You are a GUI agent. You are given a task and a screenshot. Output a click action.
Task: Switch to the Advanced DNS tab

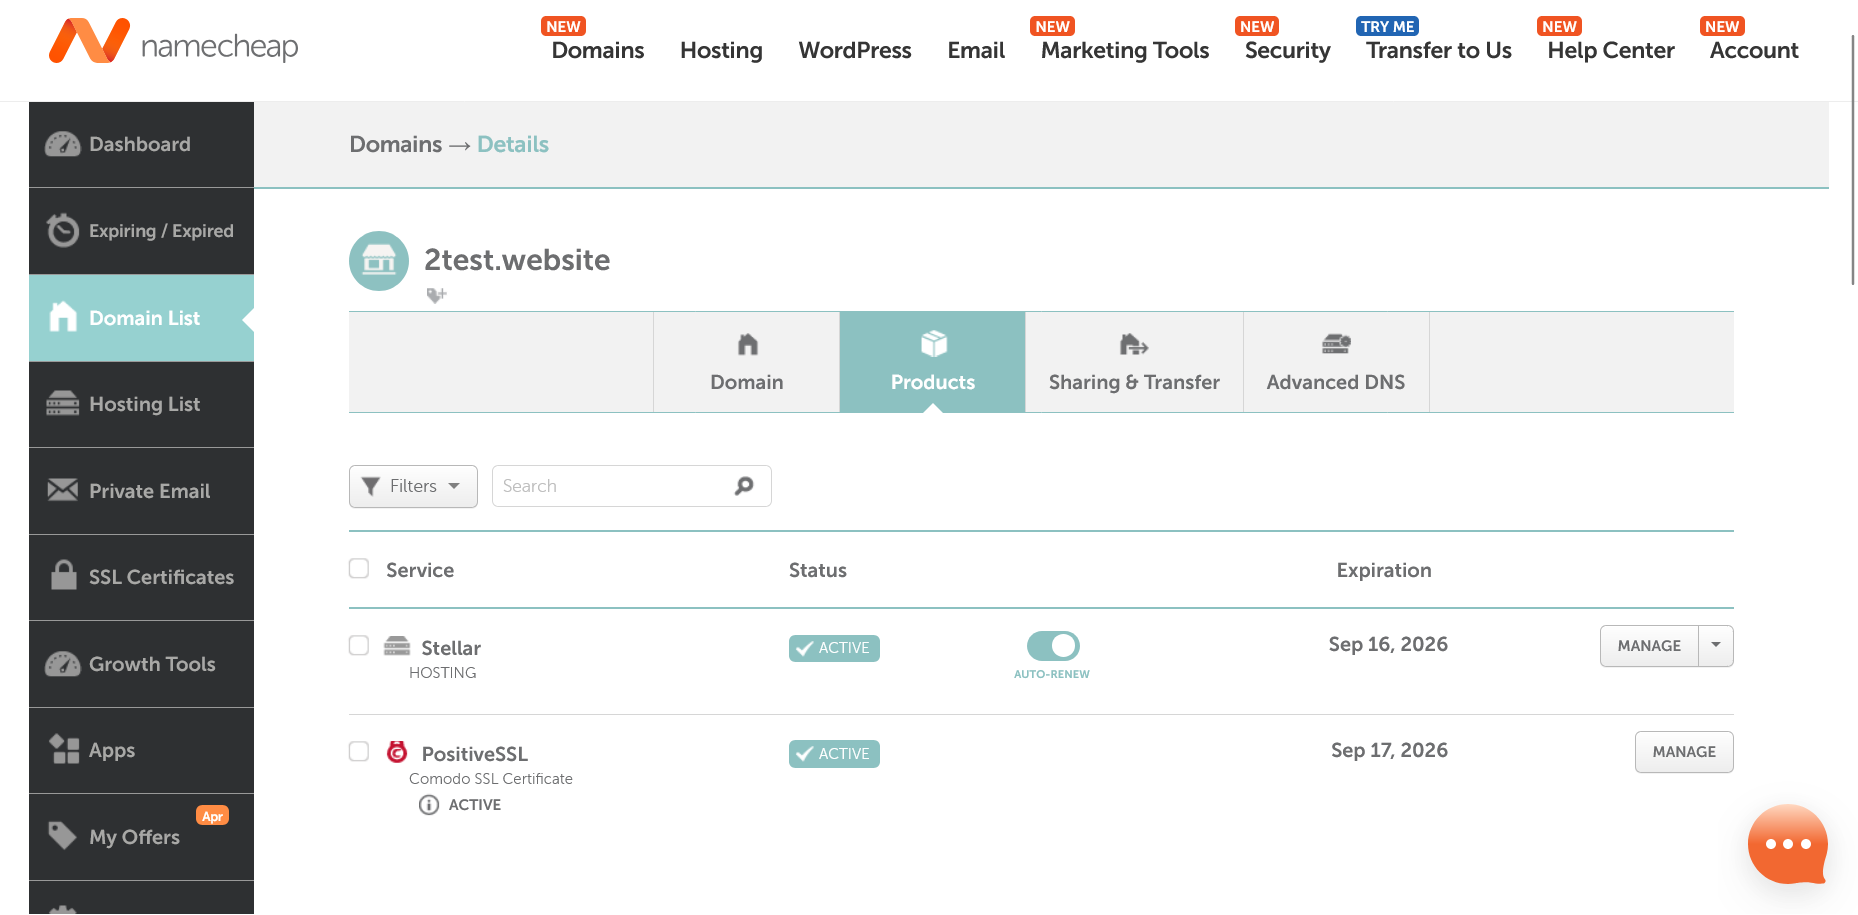pos(1336,362)
